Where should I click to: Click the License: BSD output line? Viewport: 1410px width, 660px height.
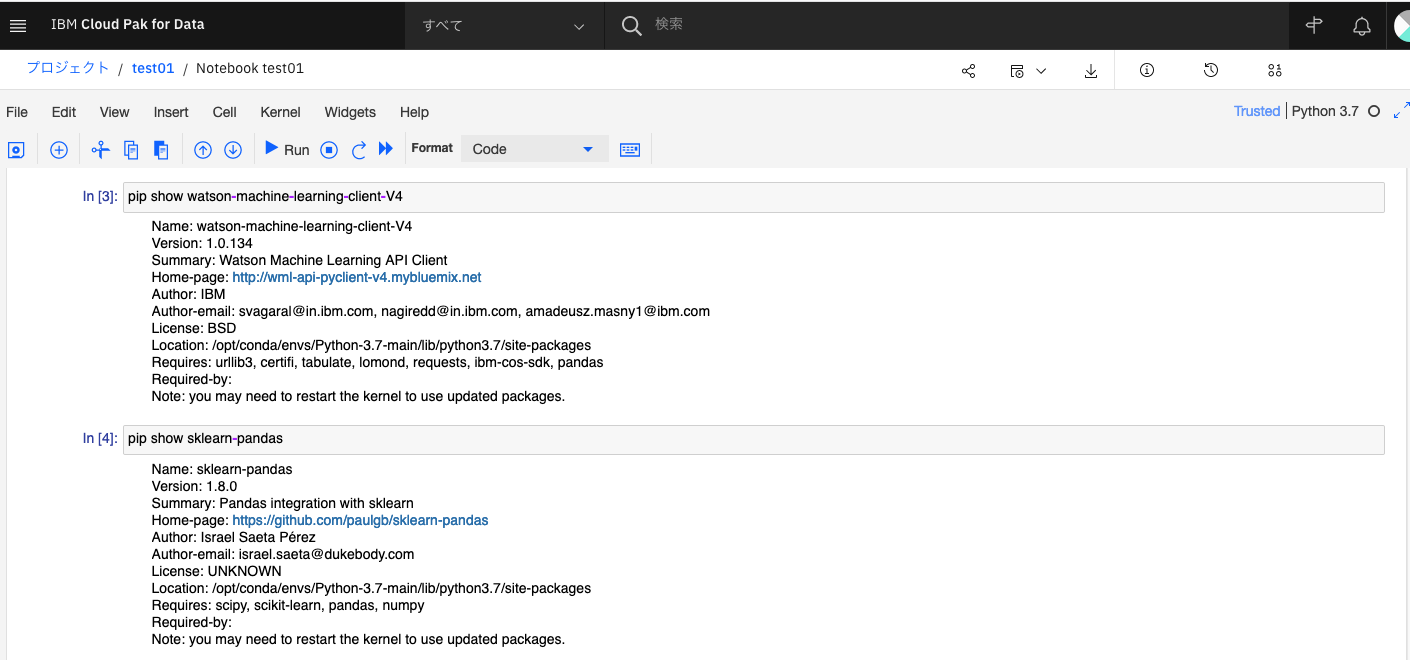pos(194,328)
